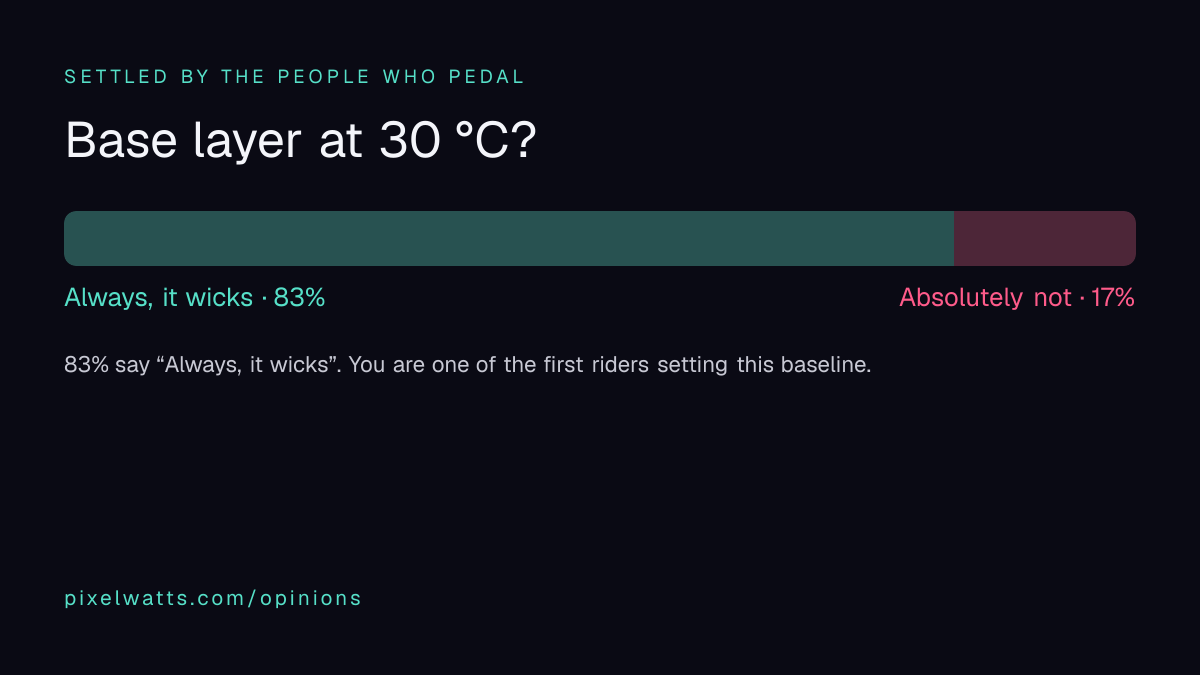1200x675 pixels.
Task: Click the 'Settled by the people who pedal' tagline
Action: [295, 77]
